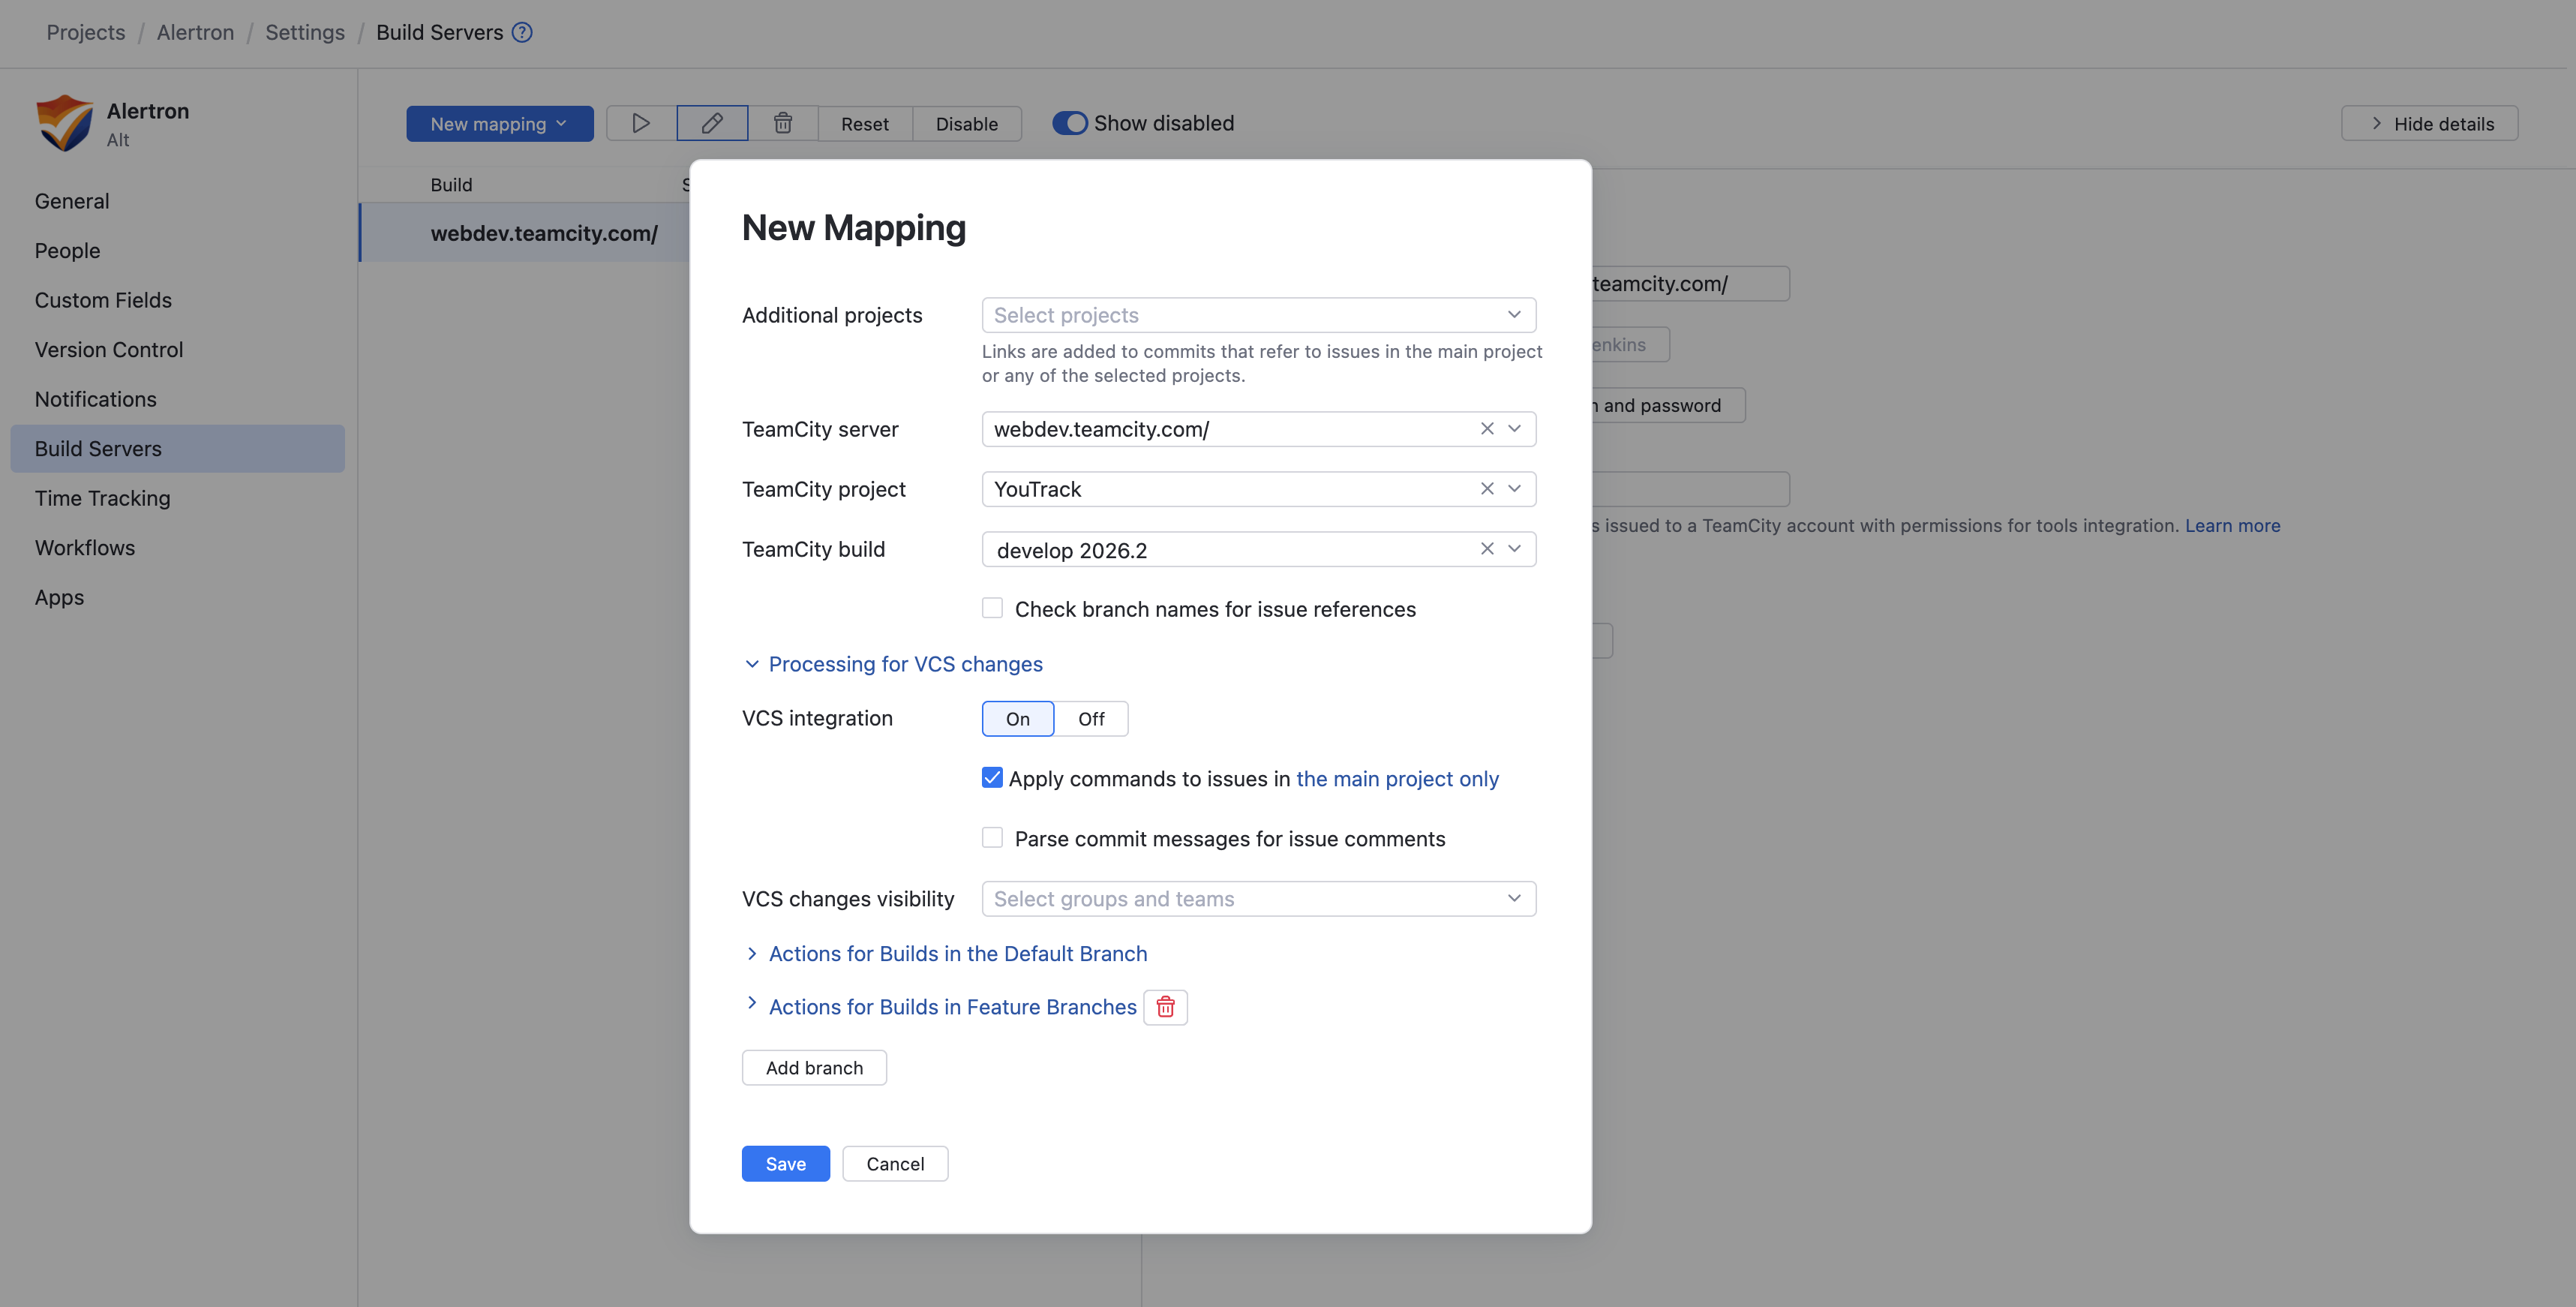Enable Check branch names for issue references

992,608
